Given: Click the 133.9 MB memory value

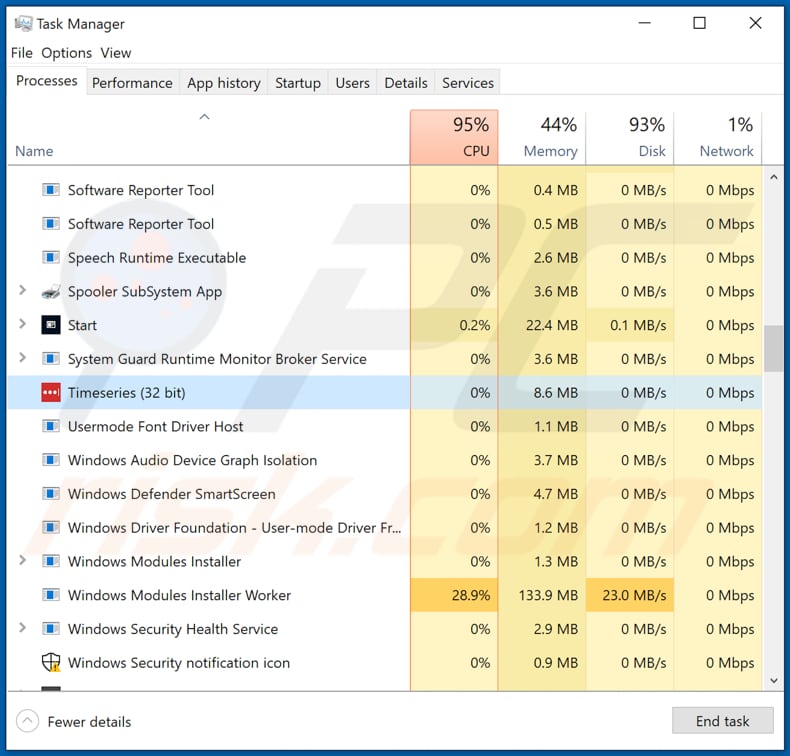Looking at the screenshot, I should pos(548,595).
